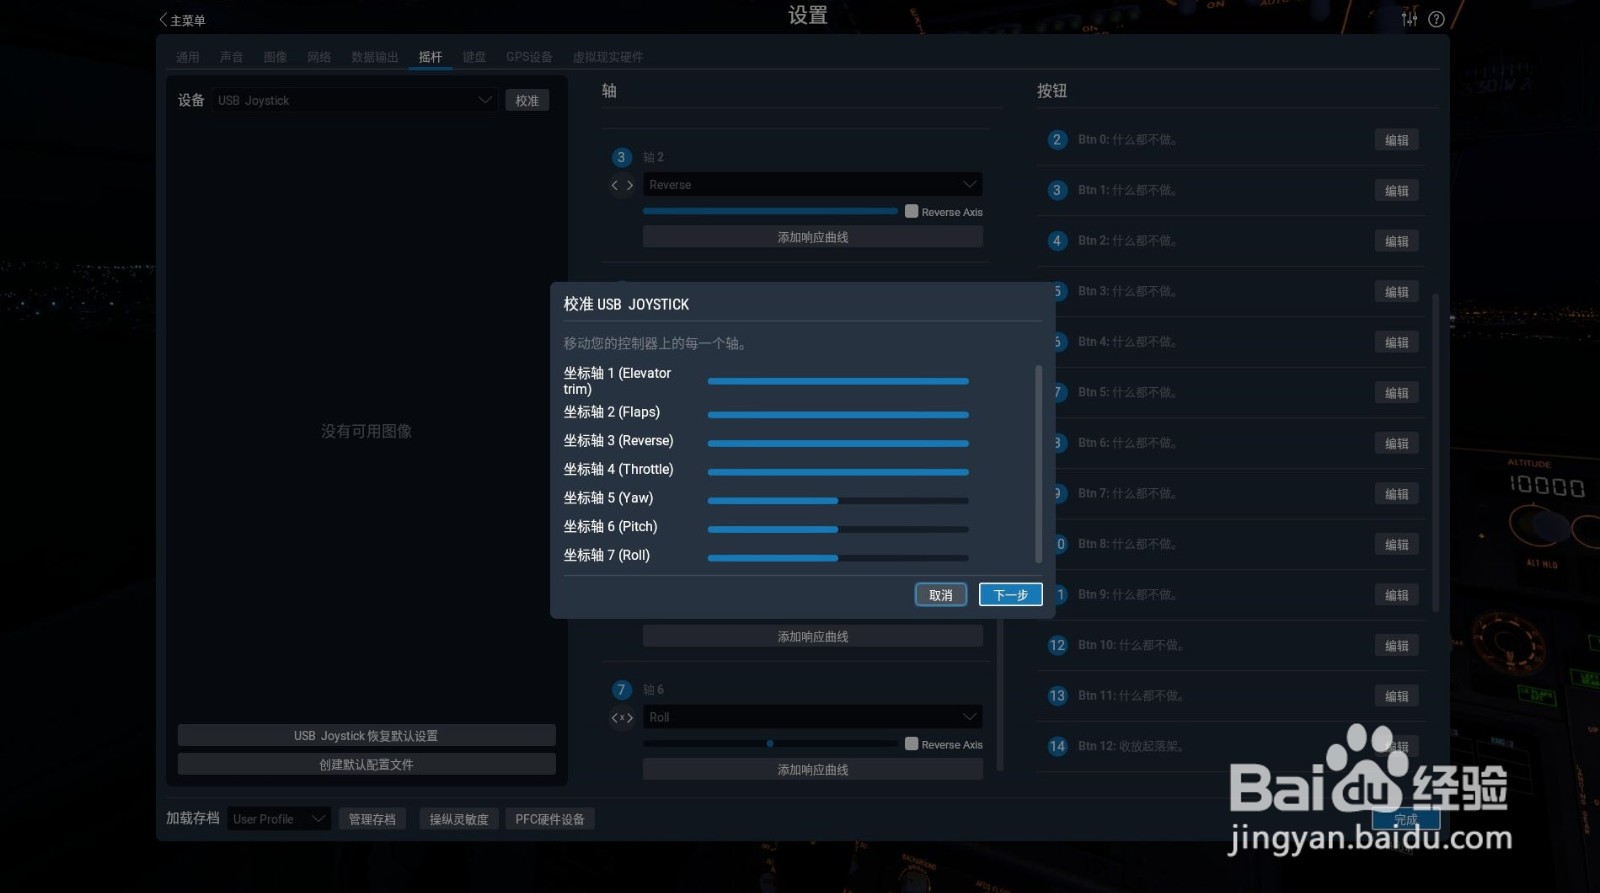The height and width of the screenshot is (893, 1600).
Task: Click 下一步 in calibration dialog
Action: [1010, 595]
